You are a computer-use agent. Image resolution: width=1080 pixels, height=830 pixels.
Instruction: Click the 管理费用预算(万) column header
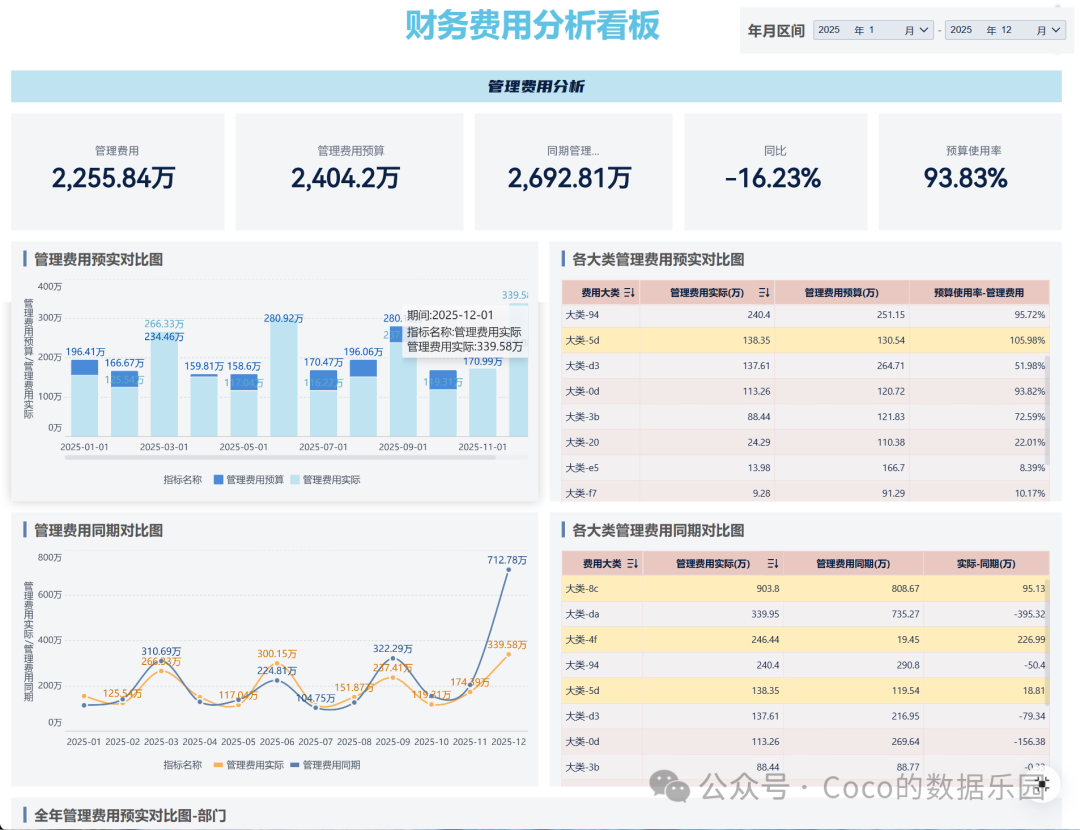[x=842, y=293]
